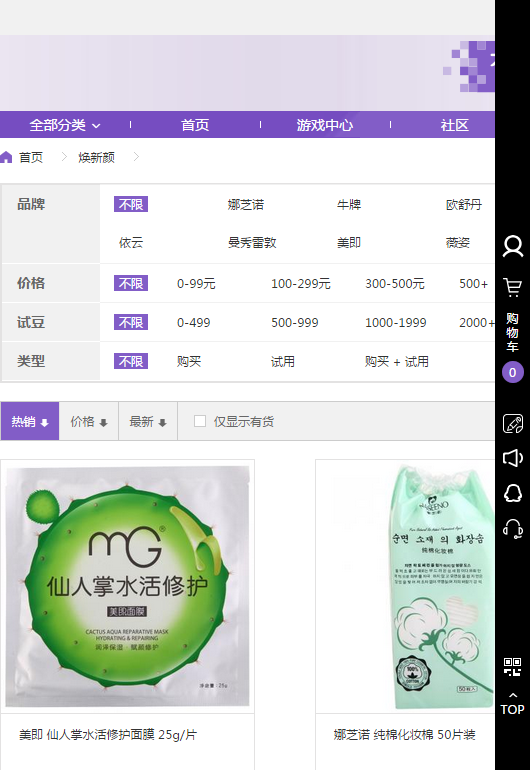Filter 试豆 range 500-999
The height and width of the screenshot is (770, 530).
295,322
